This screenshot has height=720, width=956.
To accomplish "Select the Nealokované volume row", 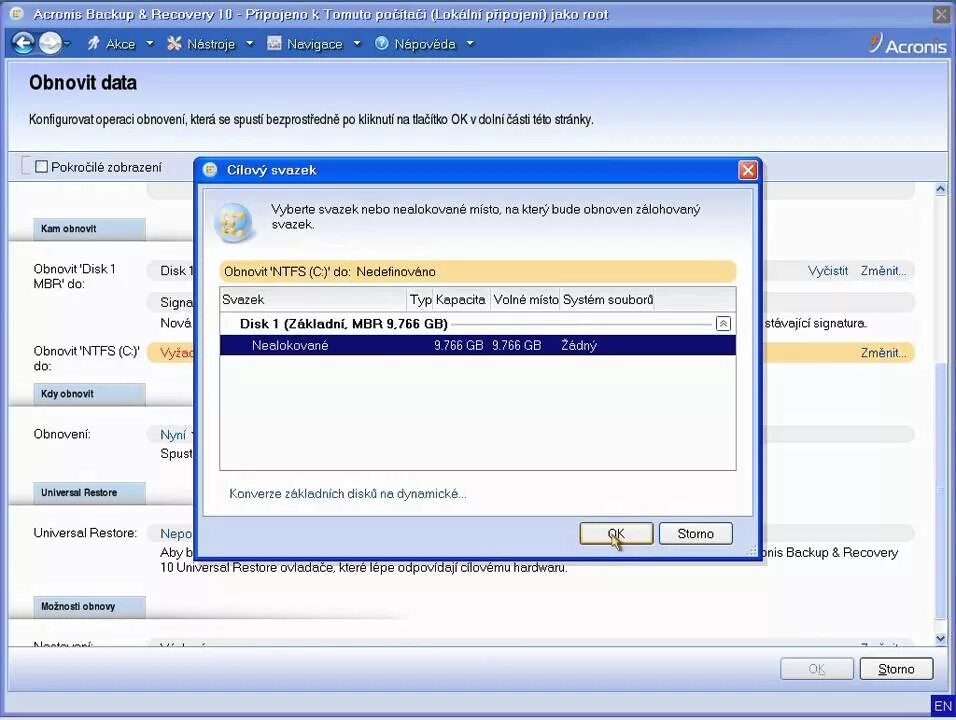I will (477, 345).
